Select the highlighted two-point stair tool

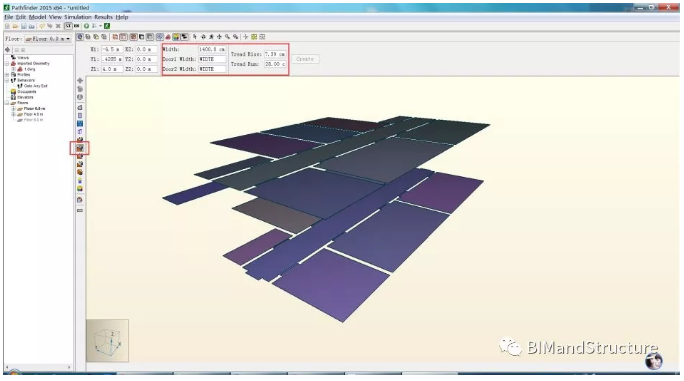pyautogui.click(x=80, y=148)
